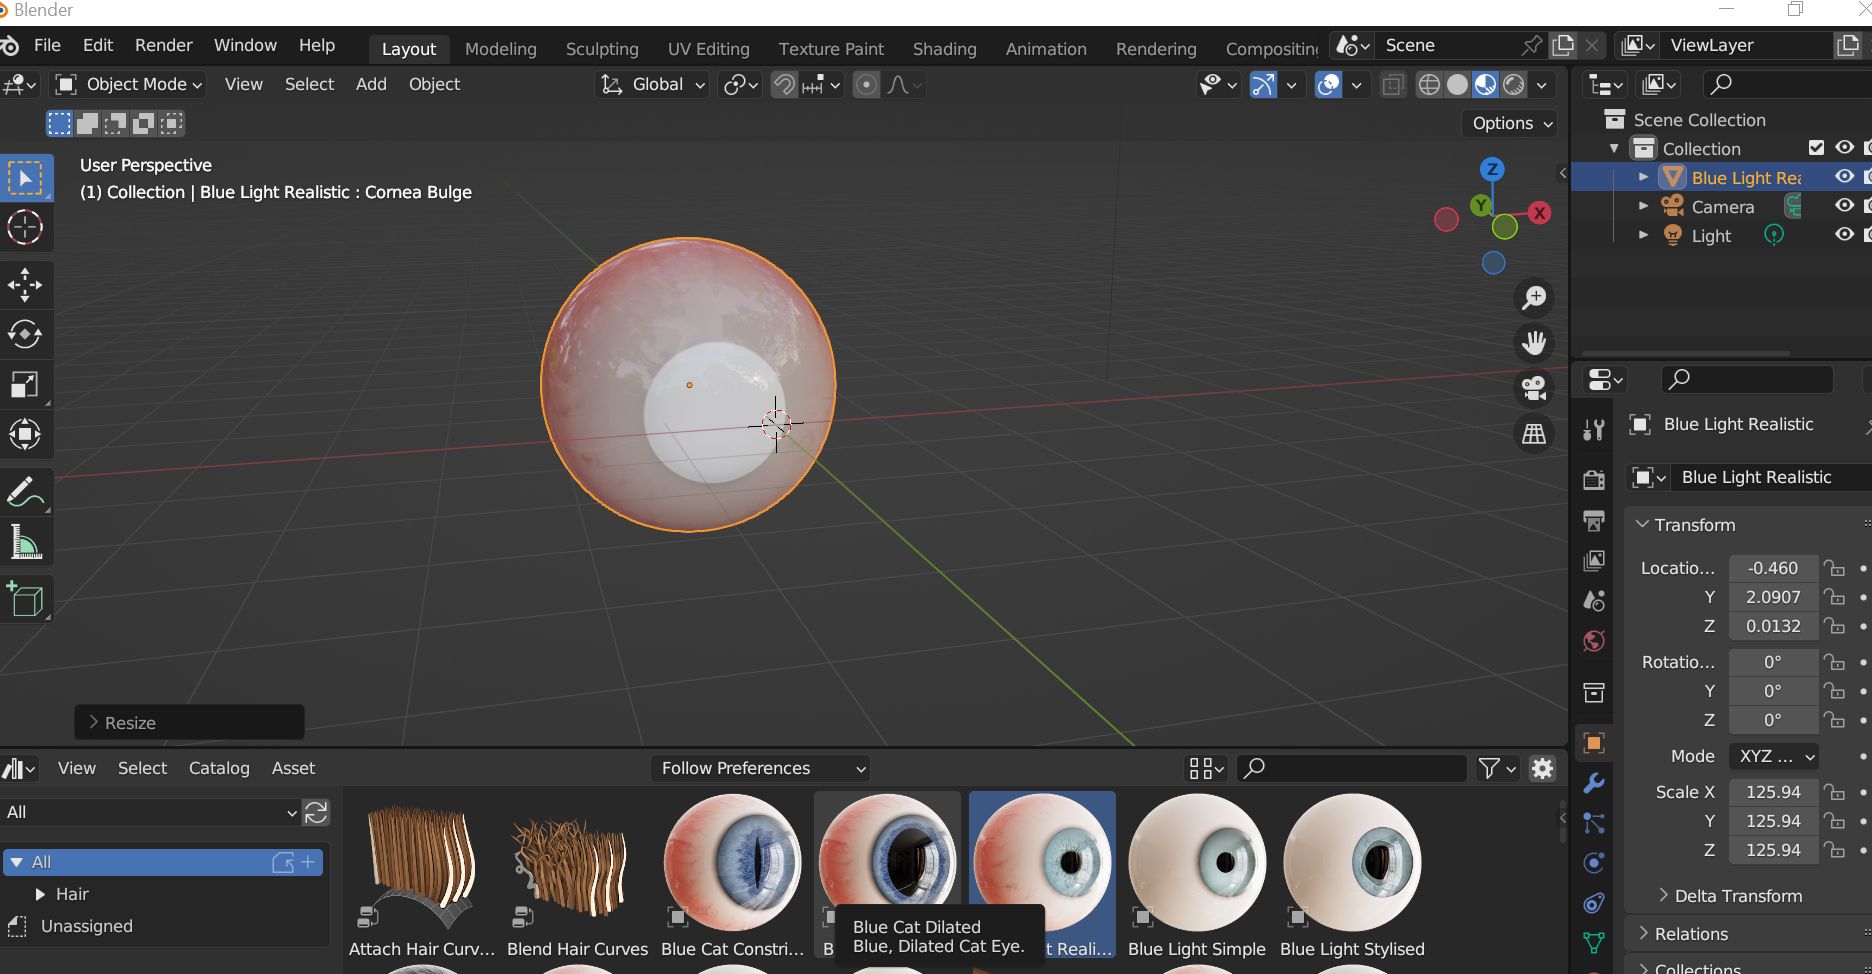
Task: Select the Measure tool
Action: click(x=25, y=543)
